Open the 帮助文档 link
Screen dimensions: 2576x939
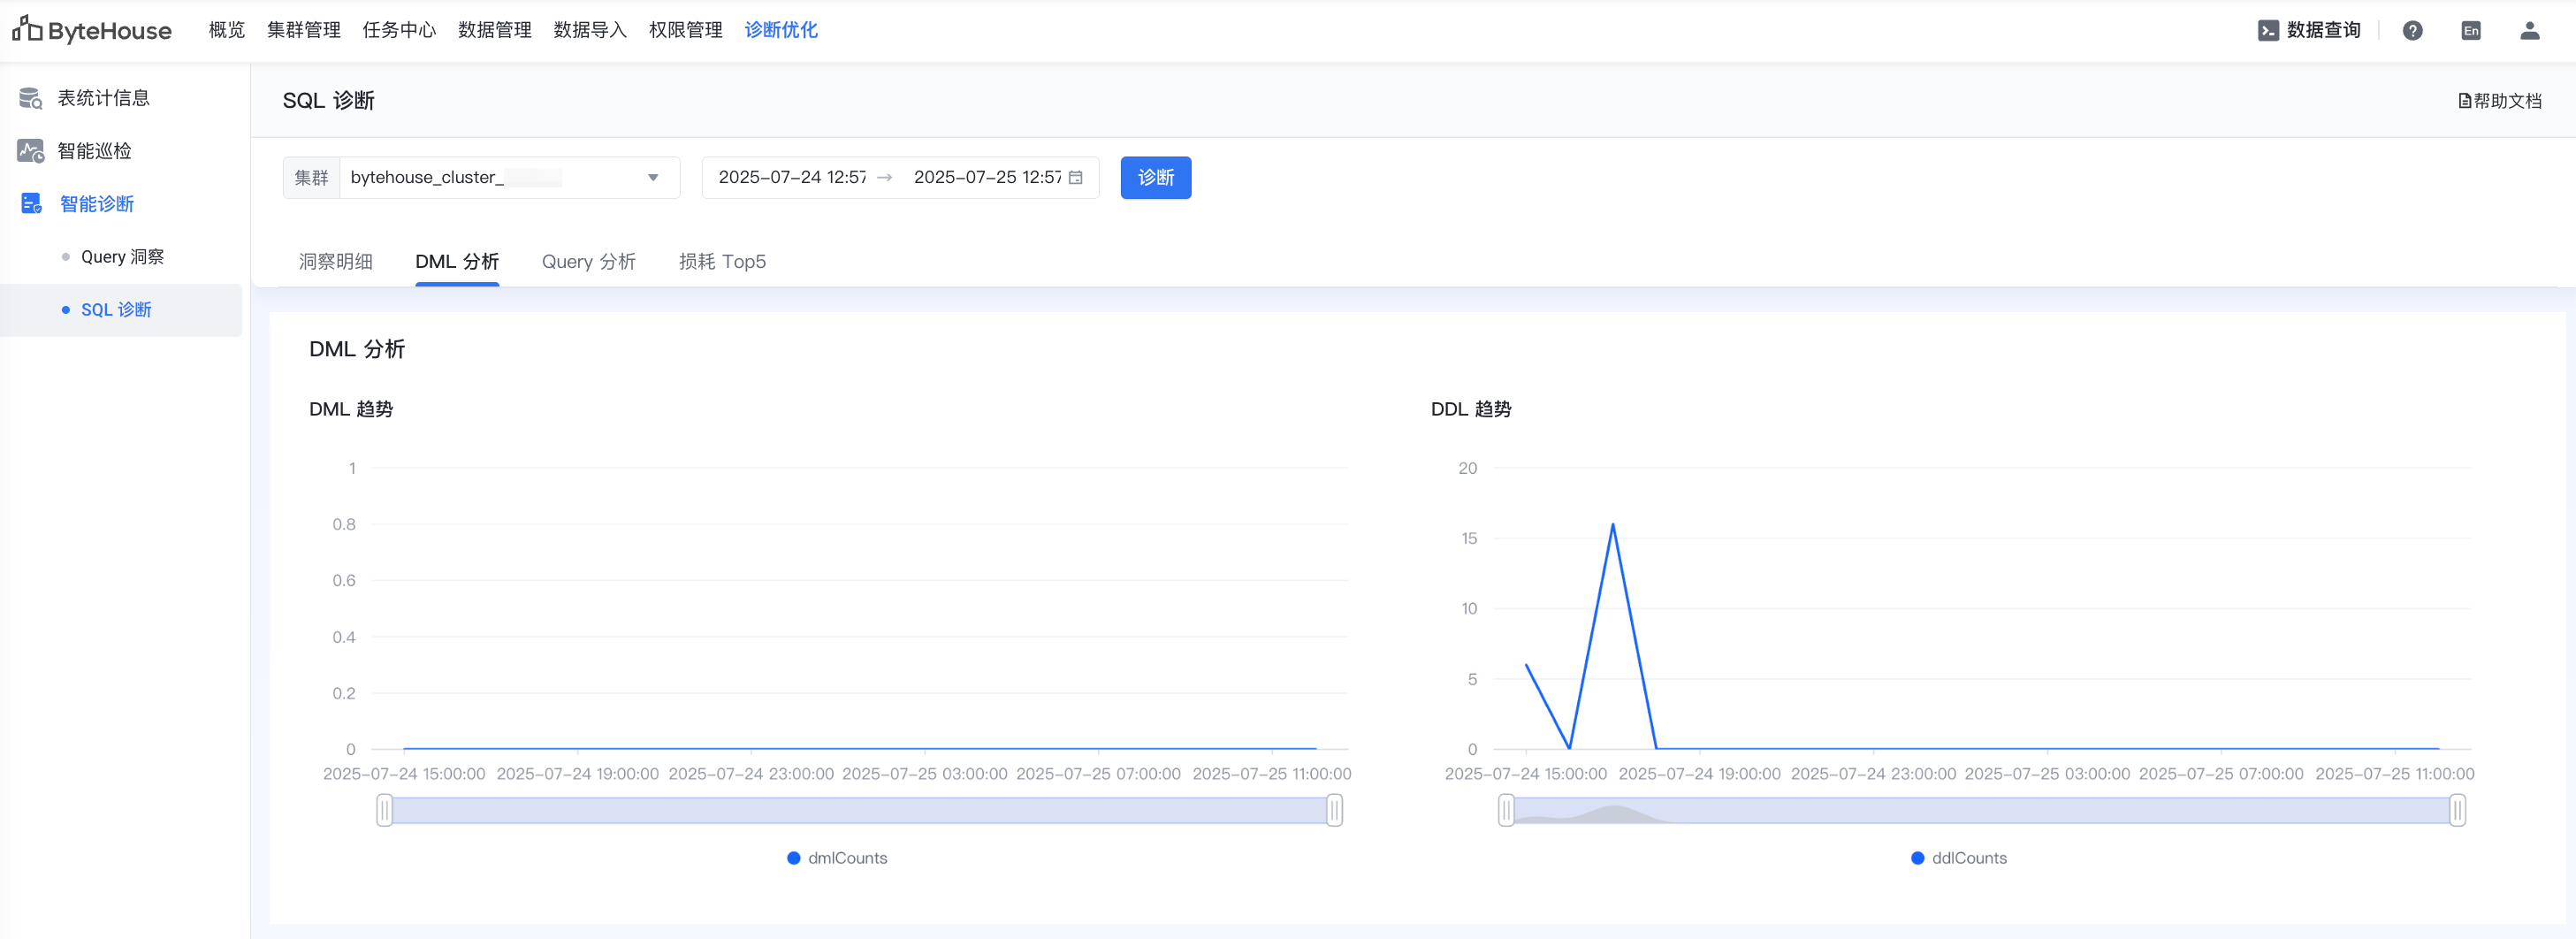(x=2499, y=101)
